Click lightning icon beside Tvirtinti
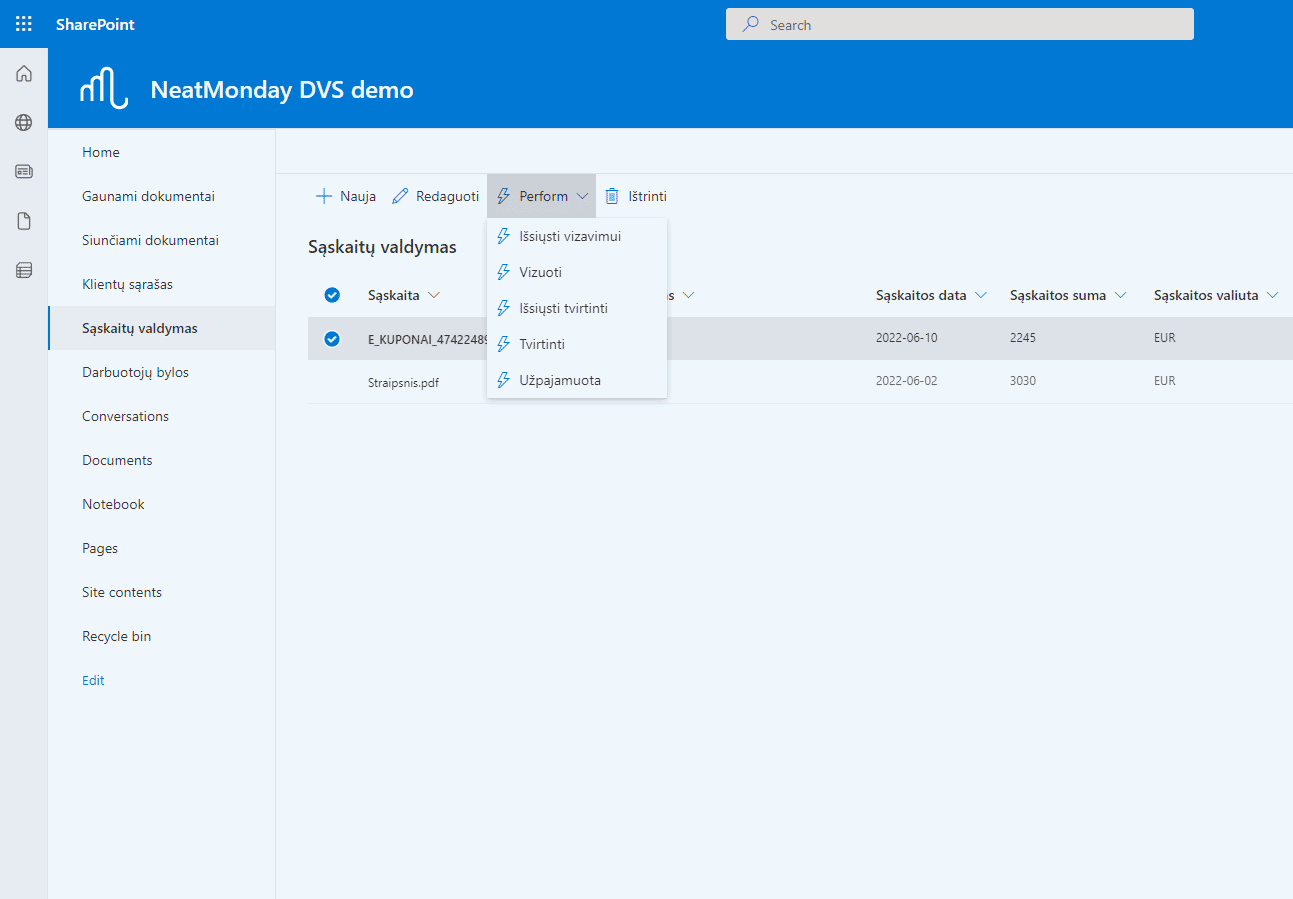The width and height of the screenshot is (1293, 899). [504, 344]
